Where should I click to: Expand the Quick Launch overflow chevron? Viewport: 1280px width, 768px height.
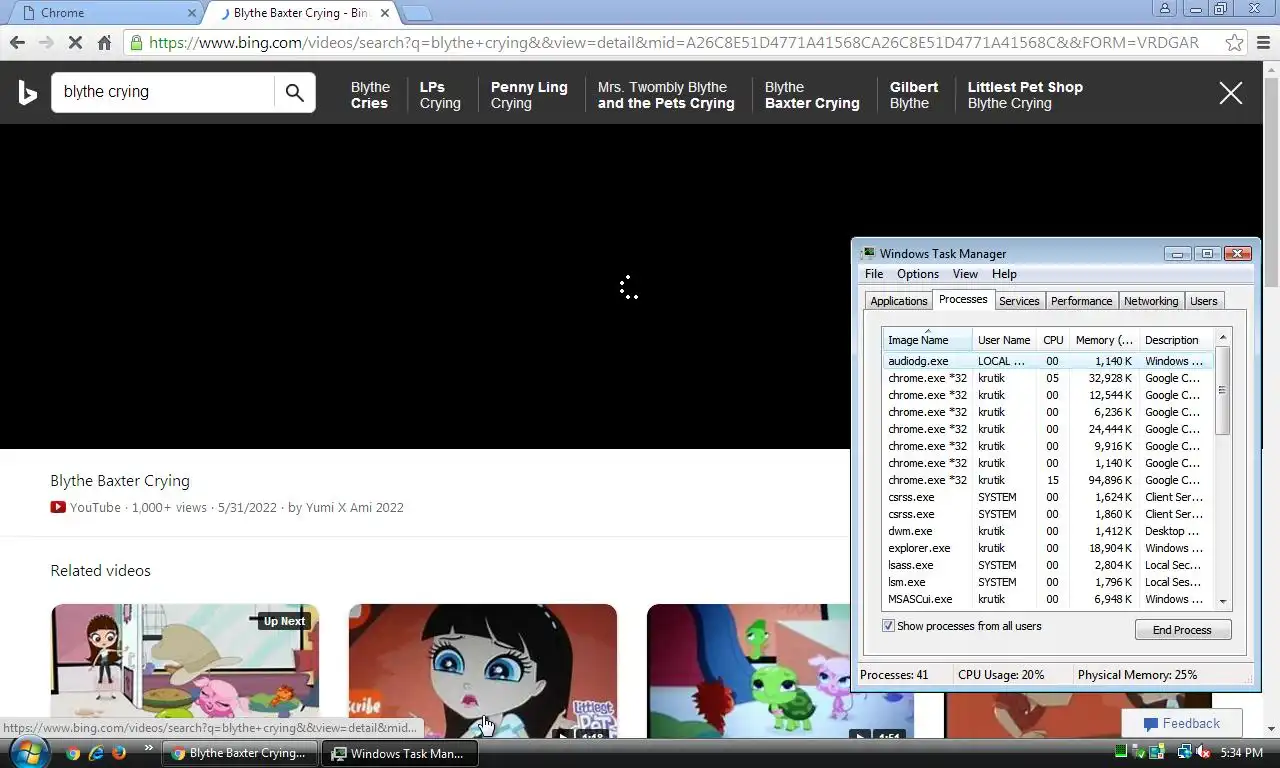pos(149,748)
